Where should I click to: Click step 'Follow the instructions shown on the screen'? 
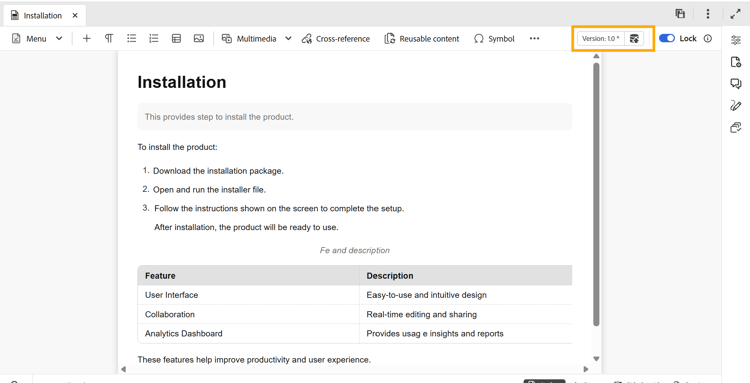[279, 208]
